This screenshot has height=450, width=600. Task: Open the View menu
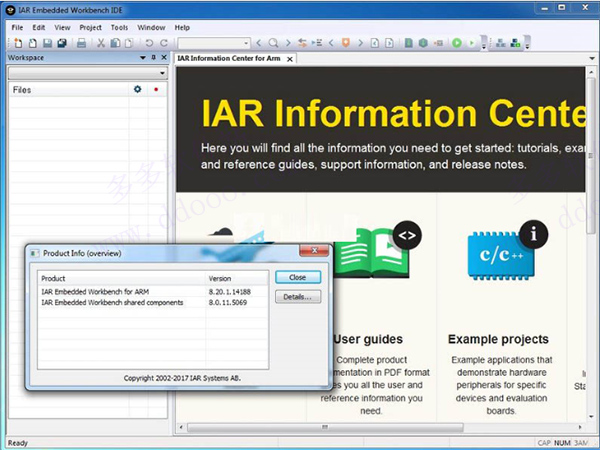tap(62, 28)
